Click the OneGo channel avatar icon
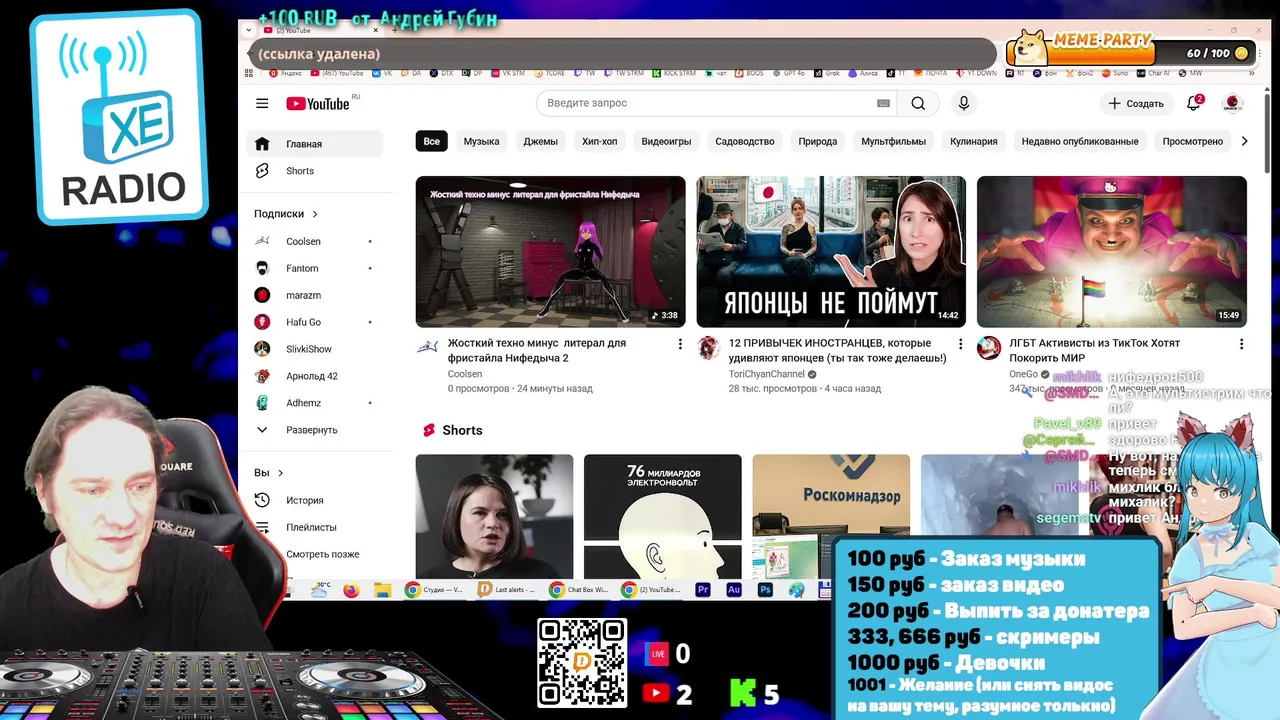The height and width of the screenshot is (720, 1280). click(989, 347)
